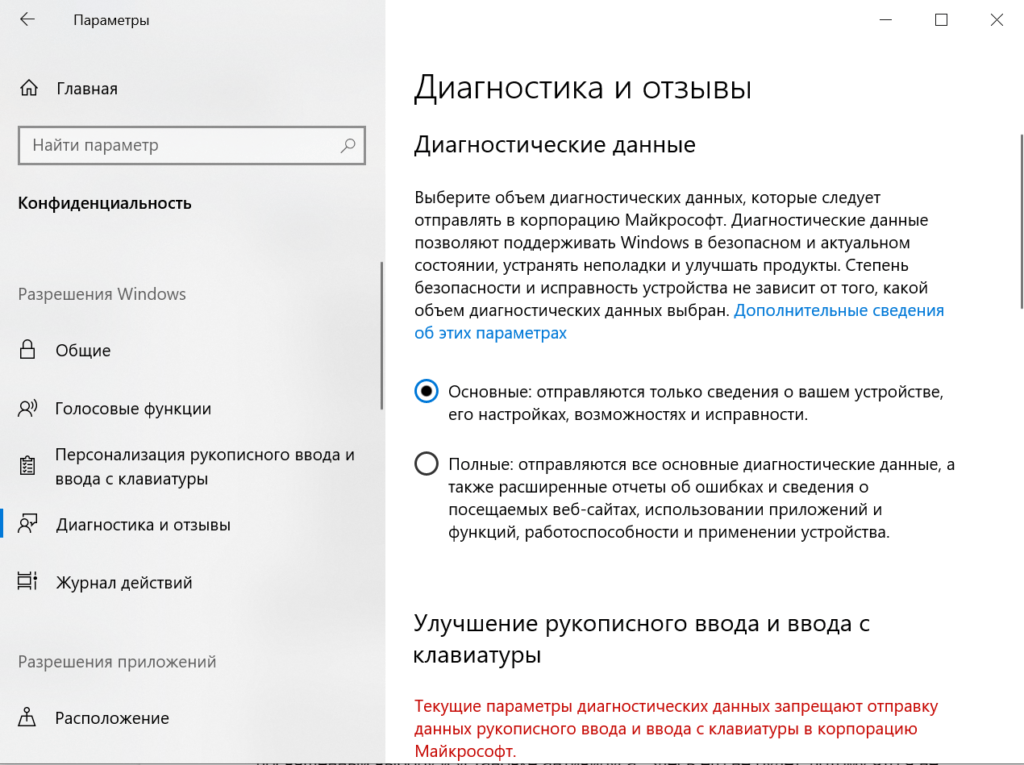Maximize the Параметры window
Screen dimensions: 1024x765
point(941,20)
